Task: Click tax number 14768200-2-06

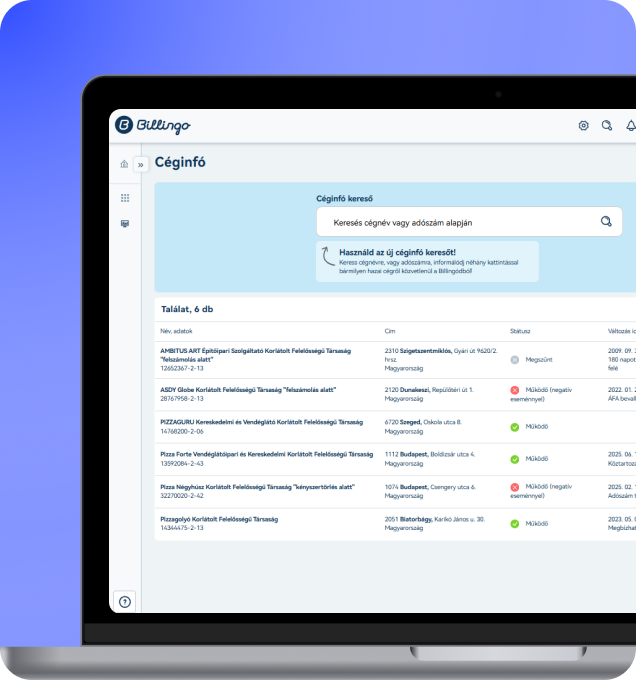Action: click(x=182, y=432)
